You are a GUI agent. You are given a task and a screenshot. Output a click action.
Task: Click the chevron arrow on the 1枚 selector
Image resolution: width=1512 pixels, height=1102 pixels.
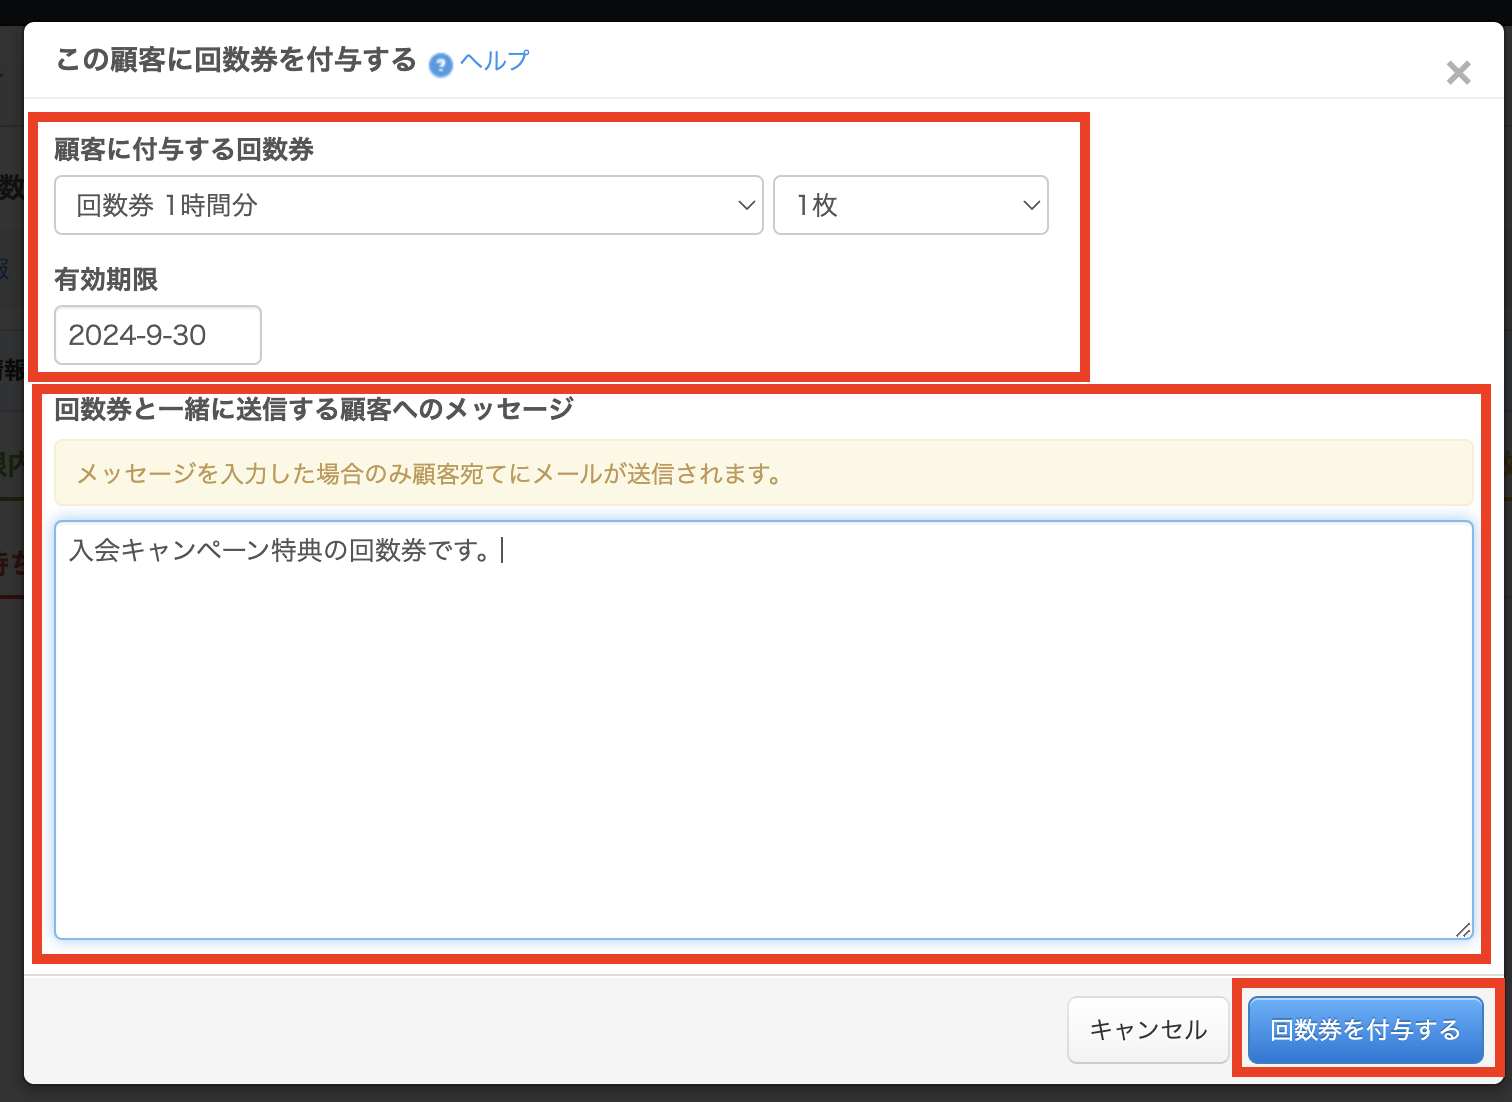[x=1031, y=205]
